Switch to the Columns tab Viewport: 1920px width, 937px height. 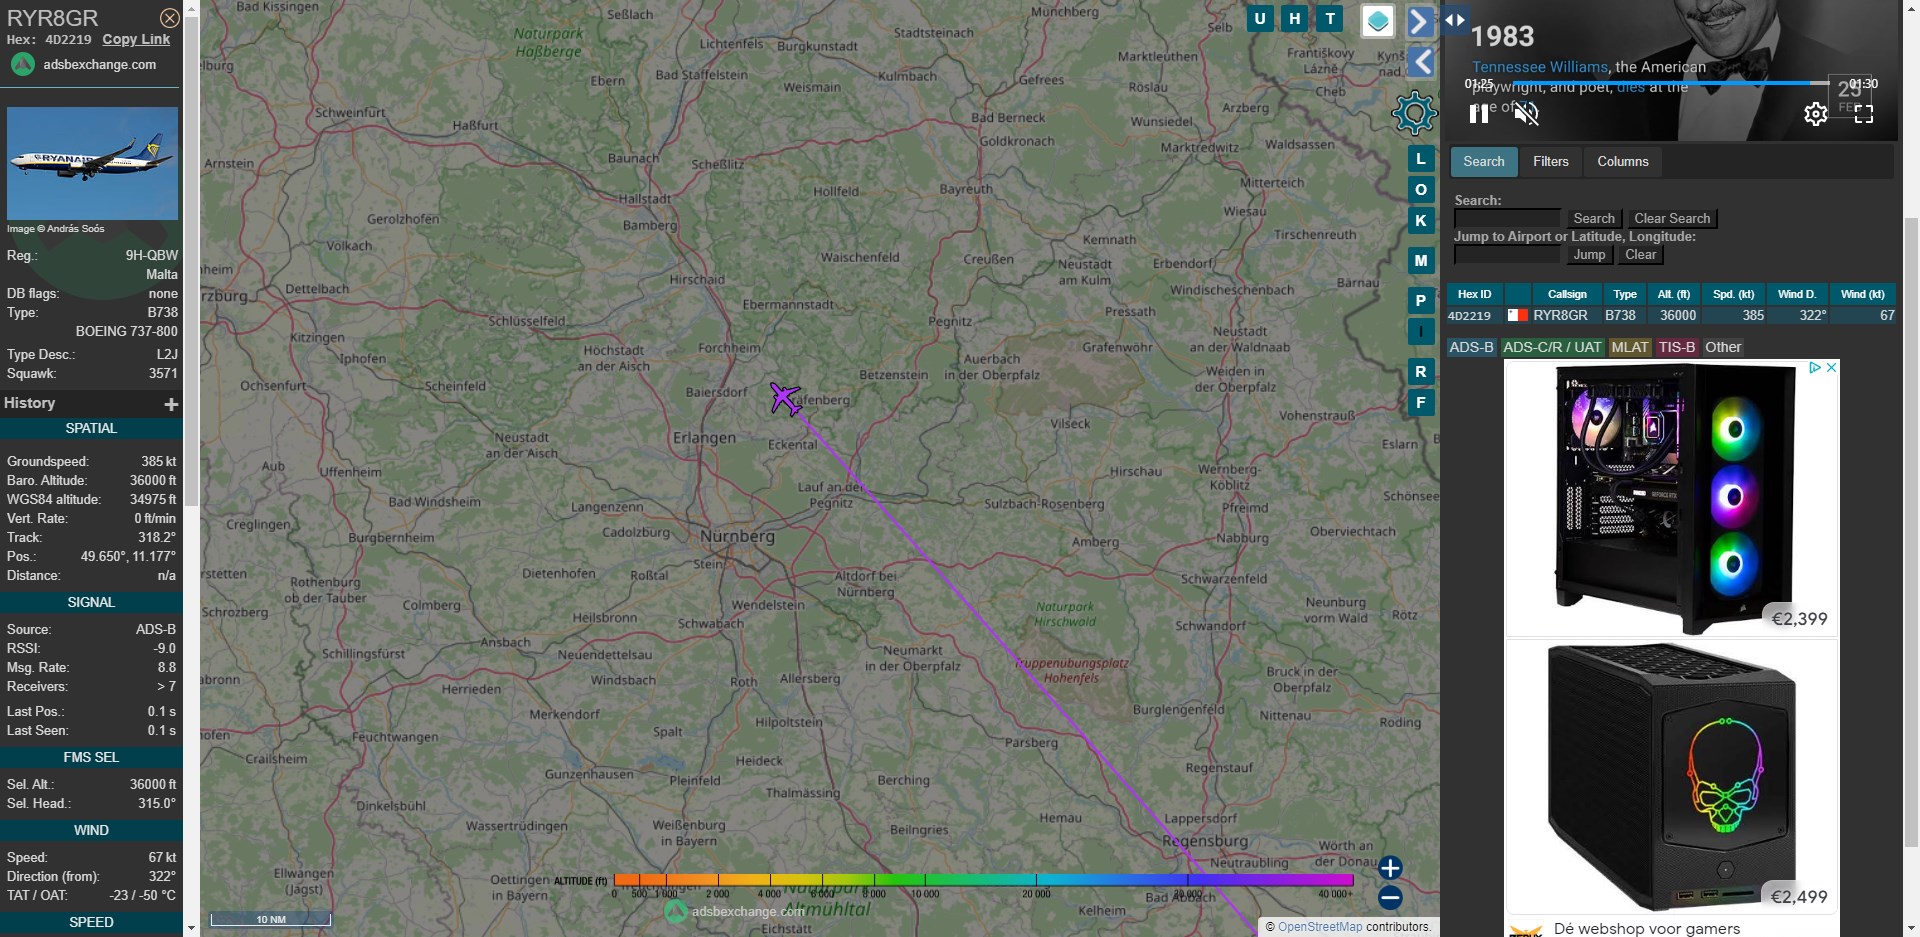point(1622,161)
